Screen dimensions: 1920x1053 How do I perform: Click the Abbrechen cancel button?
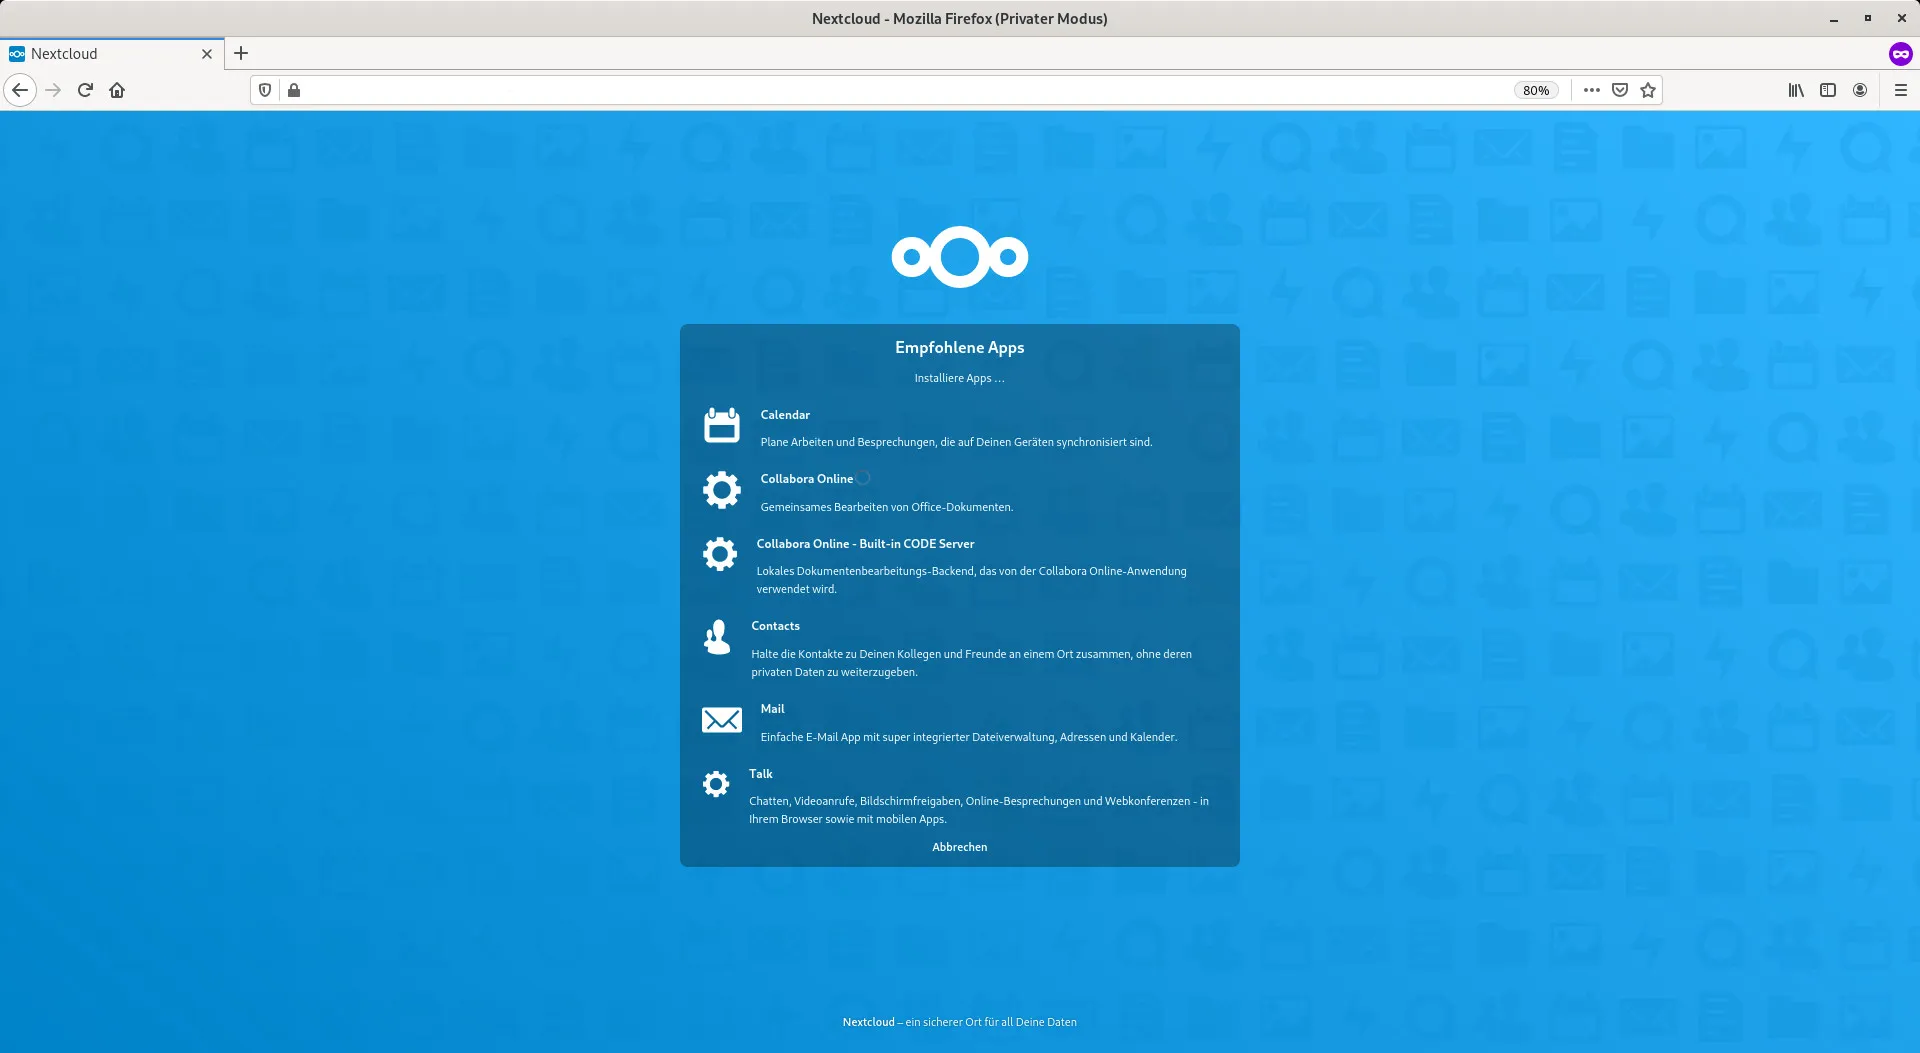960,847
